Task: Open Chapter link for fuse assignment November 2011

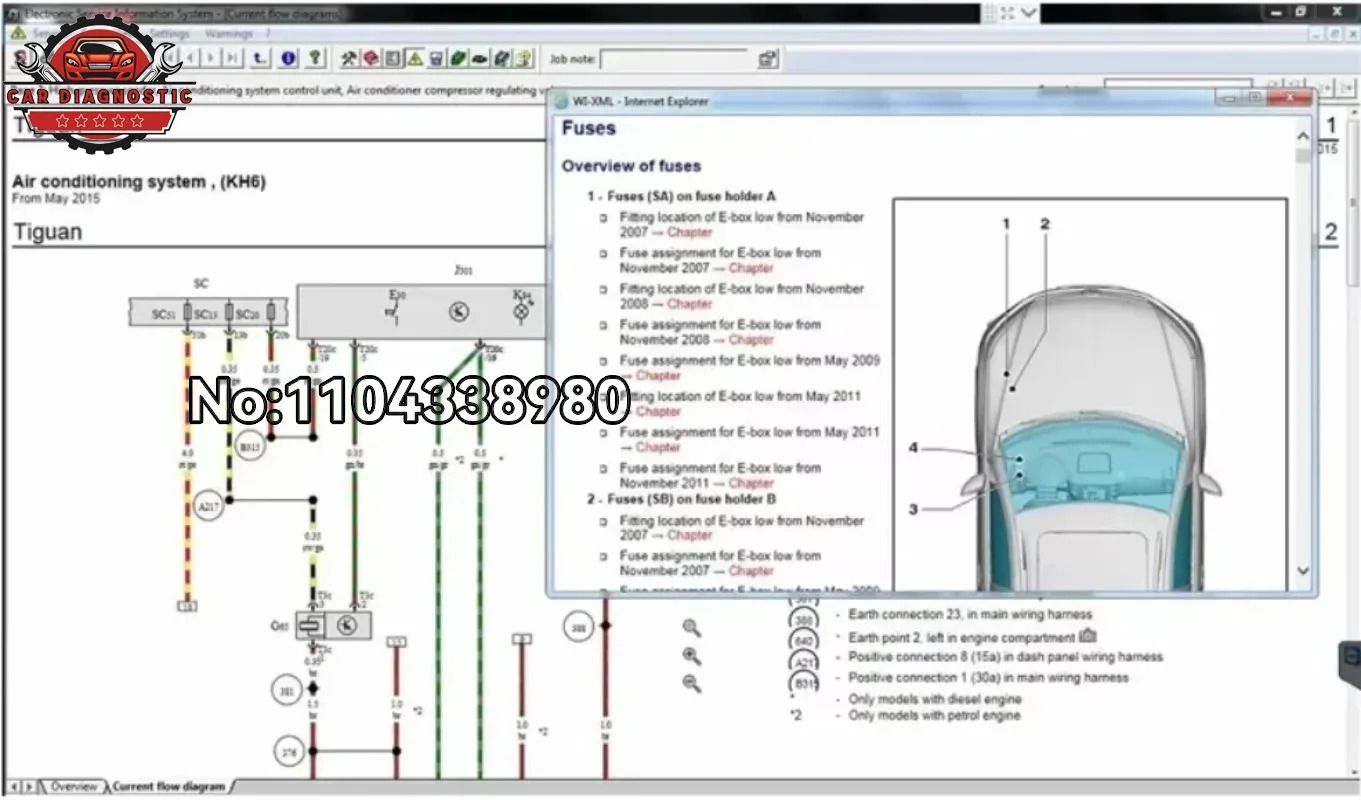Action: pyautogui.click(x=751, y=483)
